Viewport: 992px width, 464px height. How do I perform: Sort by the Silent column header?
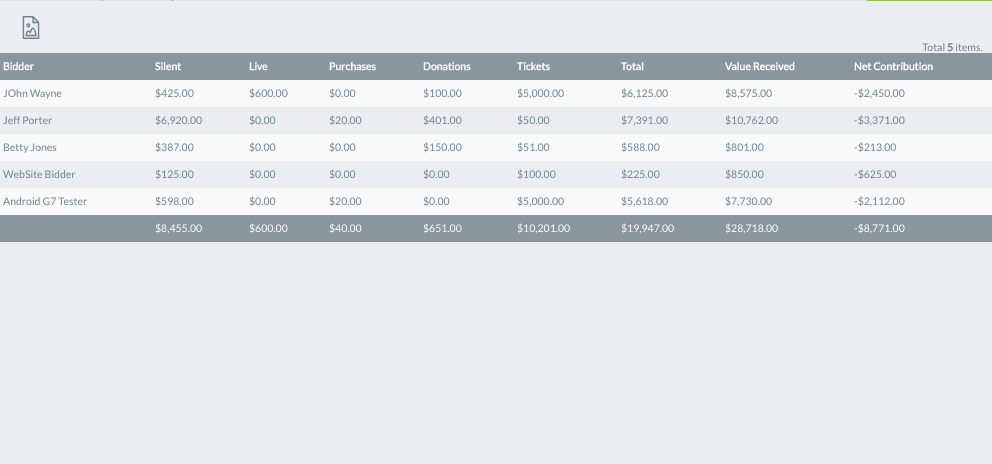coord(168,67)
